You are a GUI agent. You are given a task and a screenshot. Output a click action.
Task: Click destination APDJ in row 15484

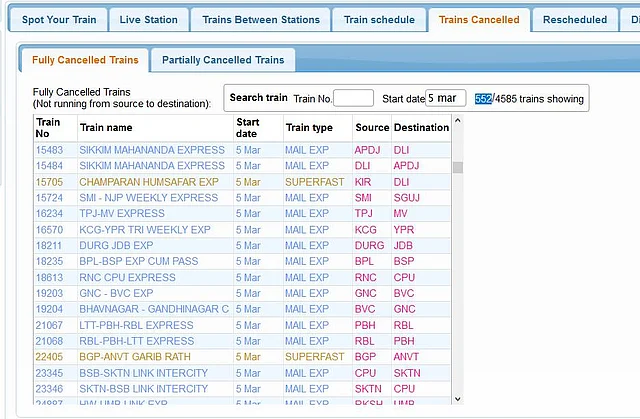tap(406, 166)
